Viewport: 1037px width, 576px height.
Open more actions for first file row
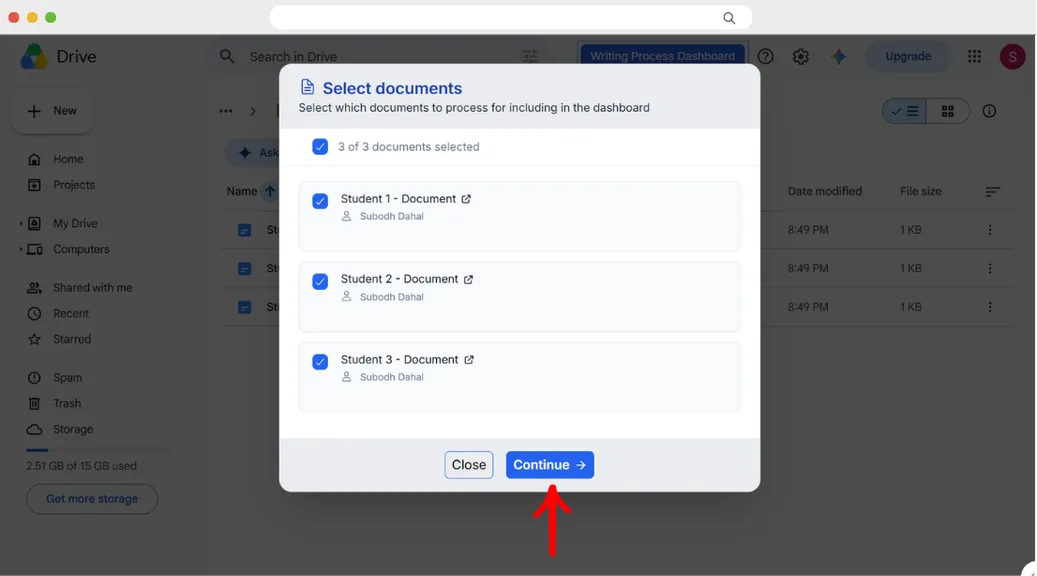click(990, 229)
